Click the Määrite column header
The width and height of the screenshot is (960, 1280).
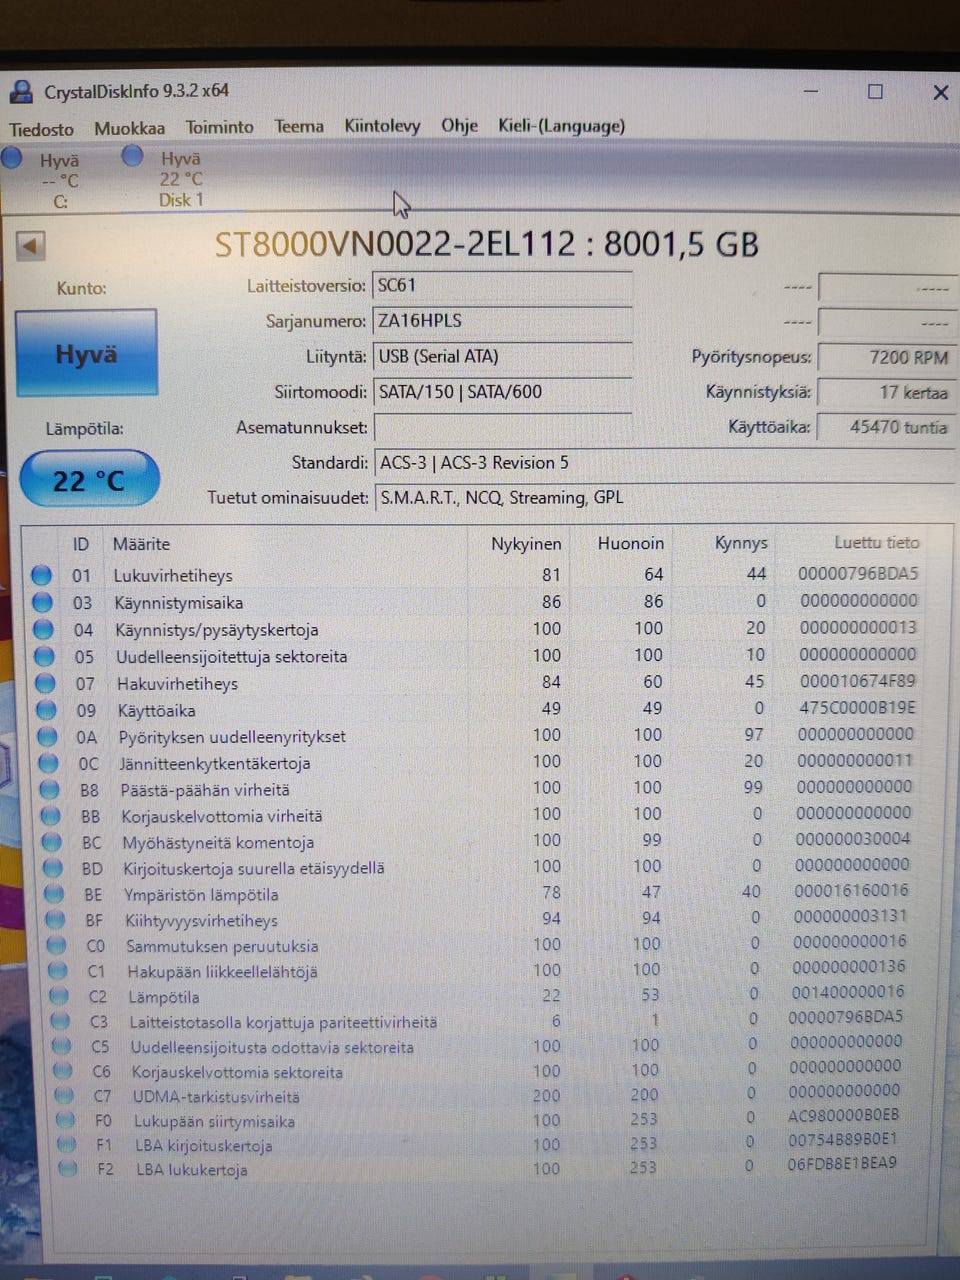click(141, 544)
